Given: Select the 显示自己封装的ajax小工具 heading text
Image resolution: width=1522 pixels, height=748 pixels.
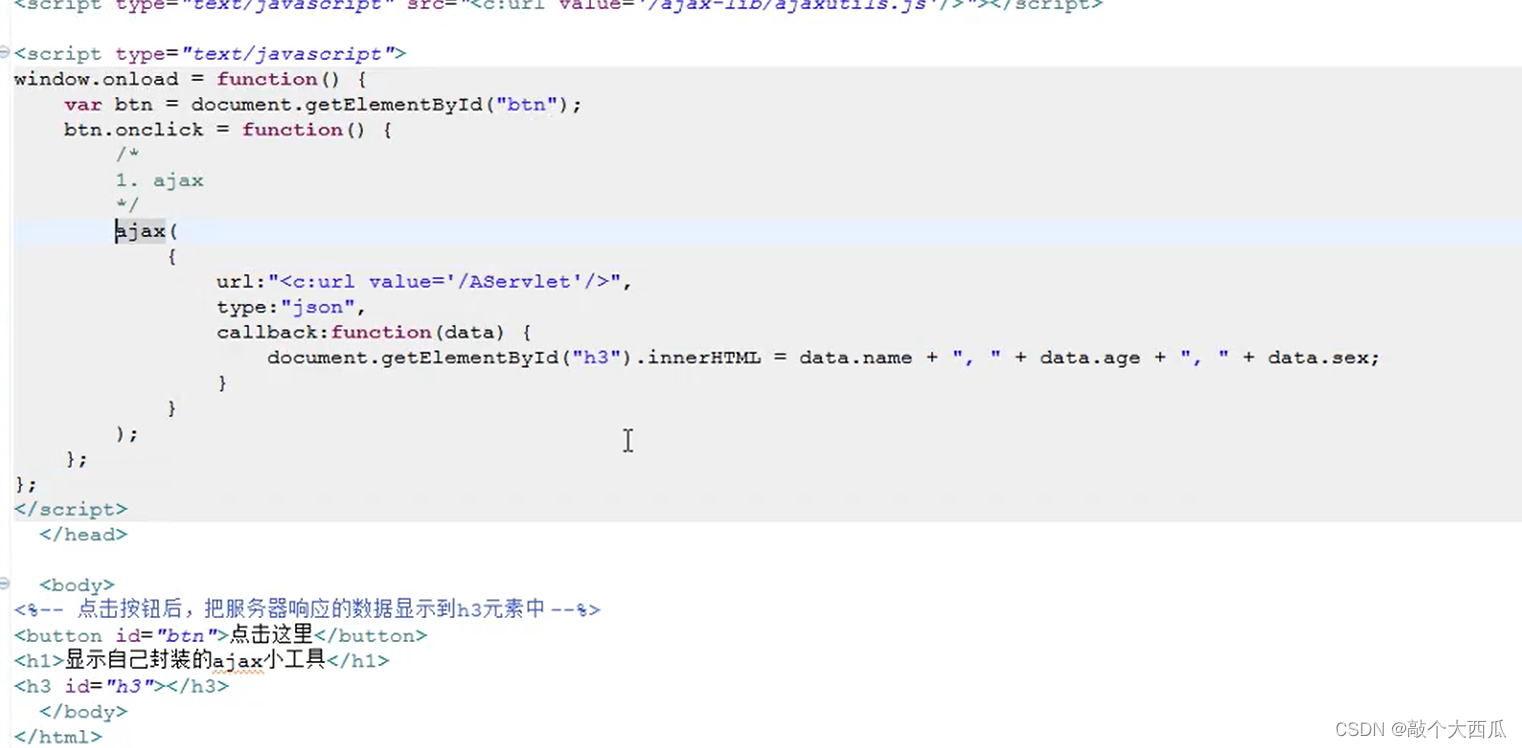Looking at the screenshot, I should point(196,659).
